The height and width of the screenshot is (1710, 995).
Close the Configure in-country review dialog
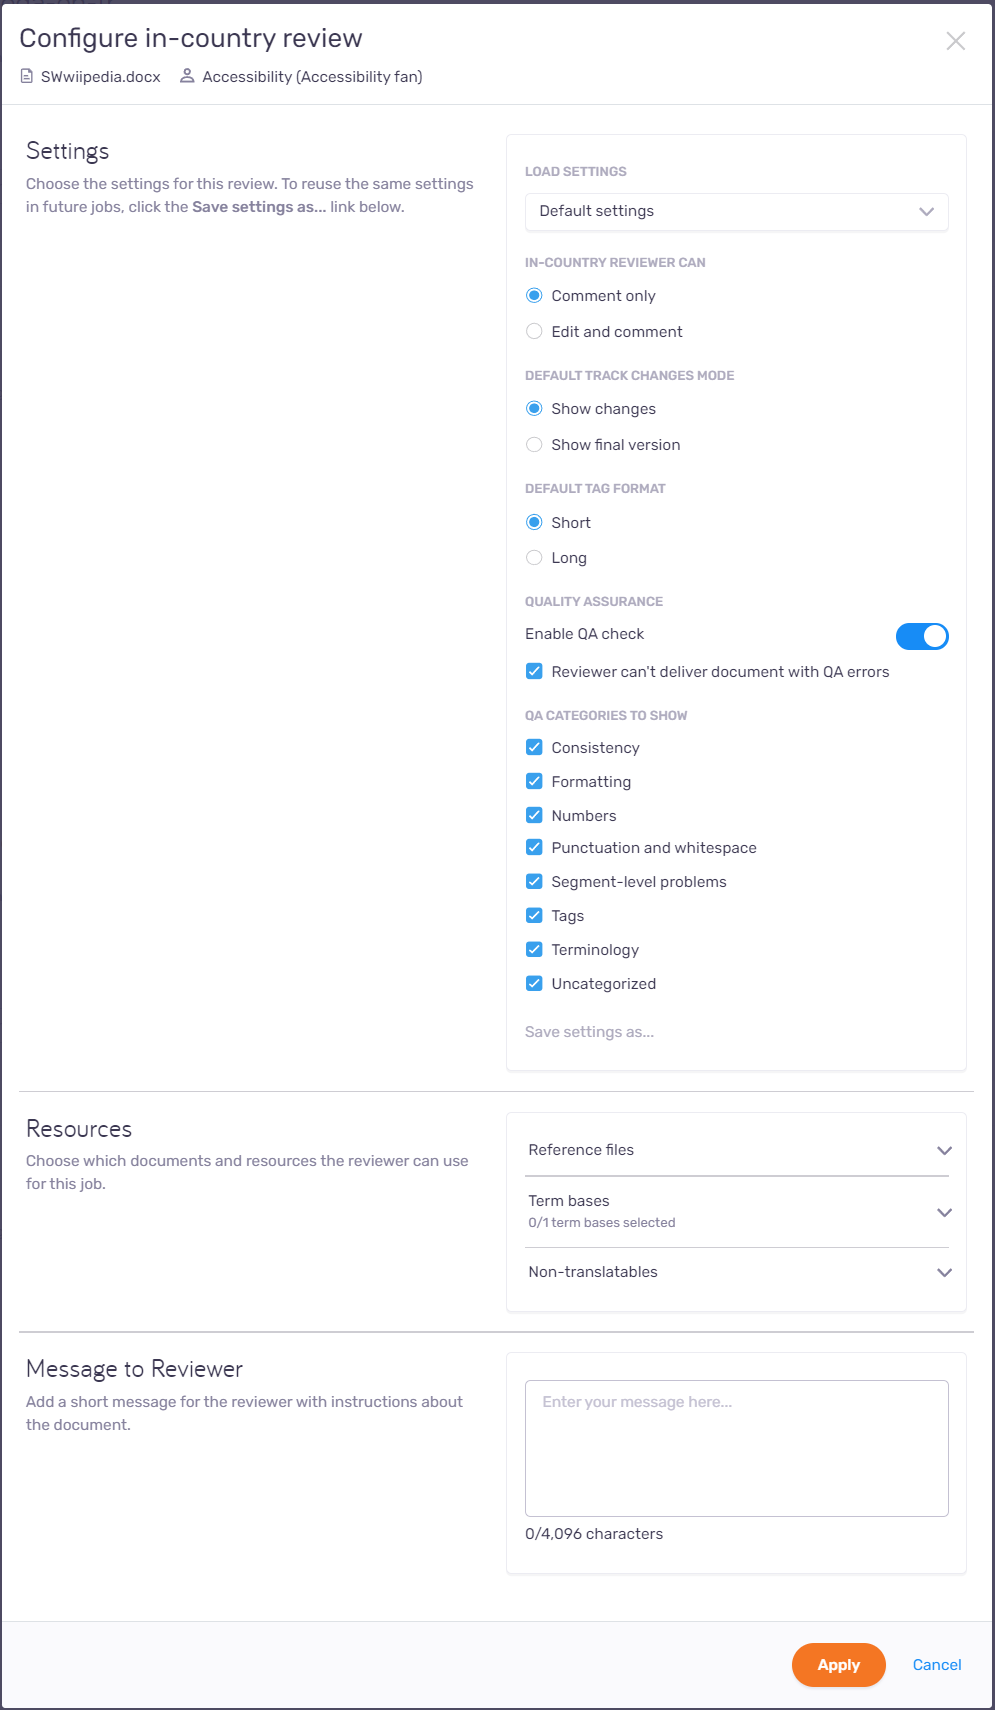tap(956, 41)
